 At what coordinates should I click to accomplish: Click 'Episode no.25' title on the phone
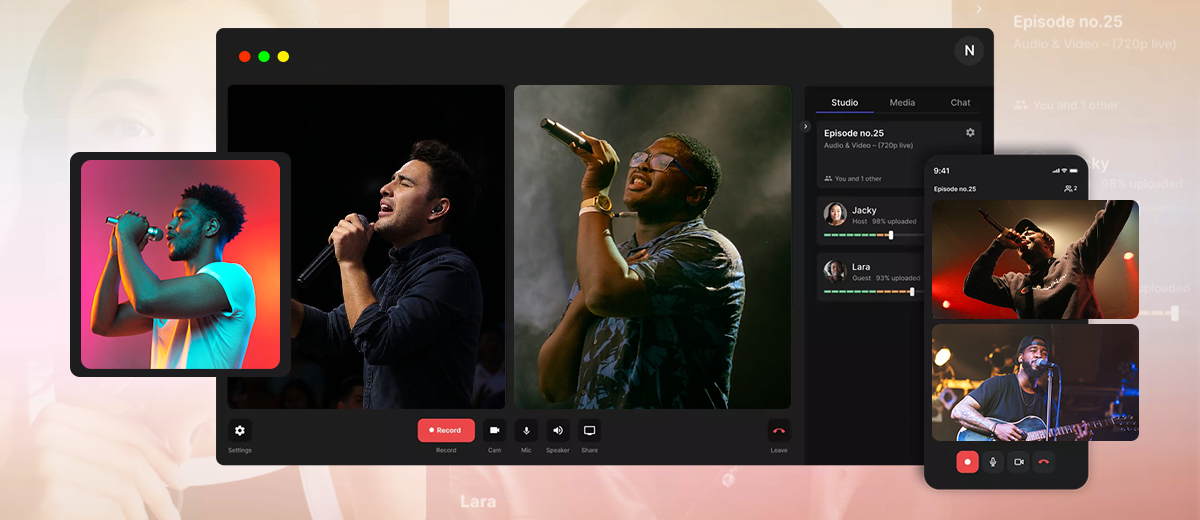955,189
